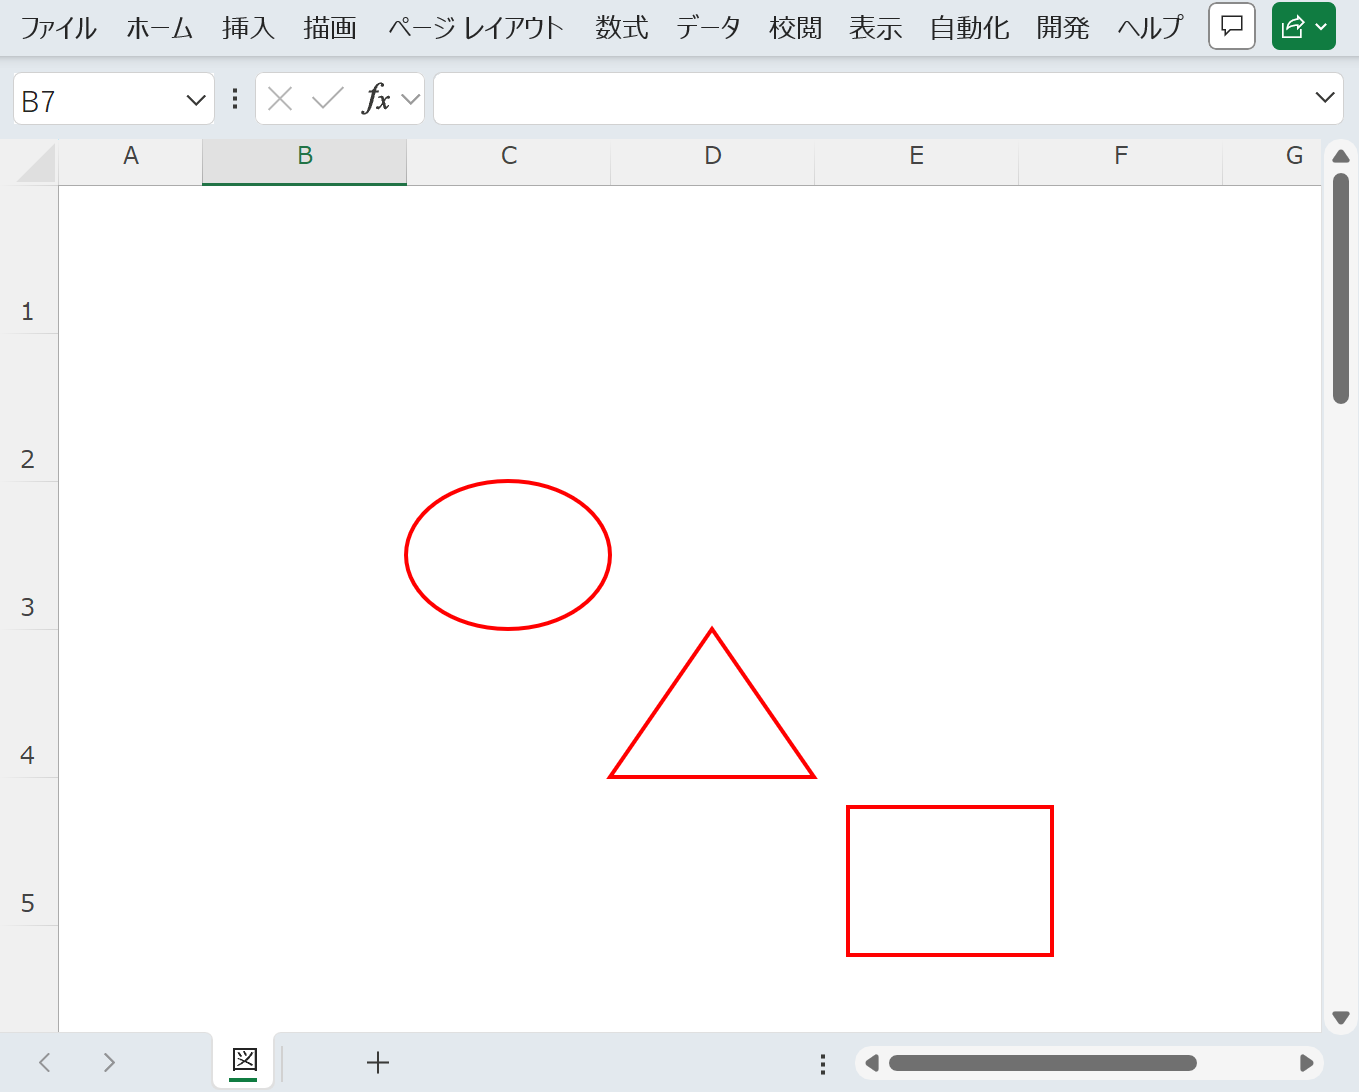Click the formula enter checkmark icon

pyautogui.click(x=327, y=98)
